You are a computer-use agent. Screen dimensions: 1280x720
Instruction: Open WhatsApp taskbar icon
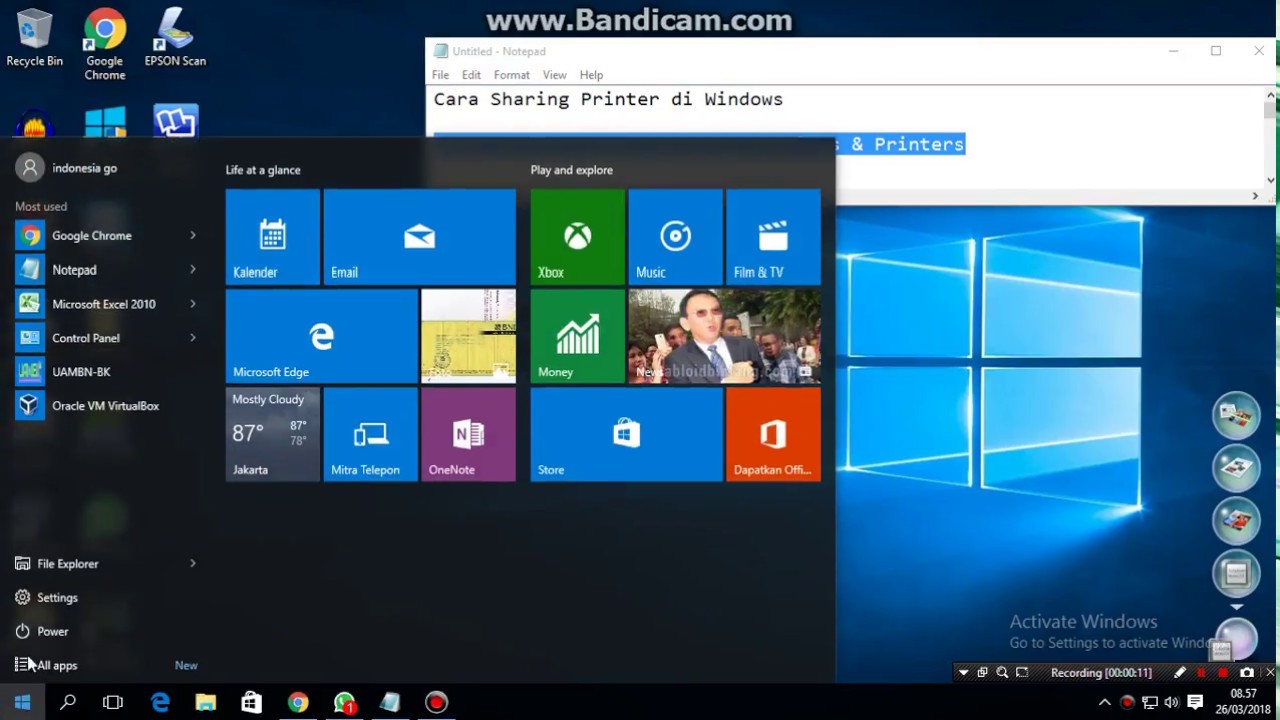(345, 703)
